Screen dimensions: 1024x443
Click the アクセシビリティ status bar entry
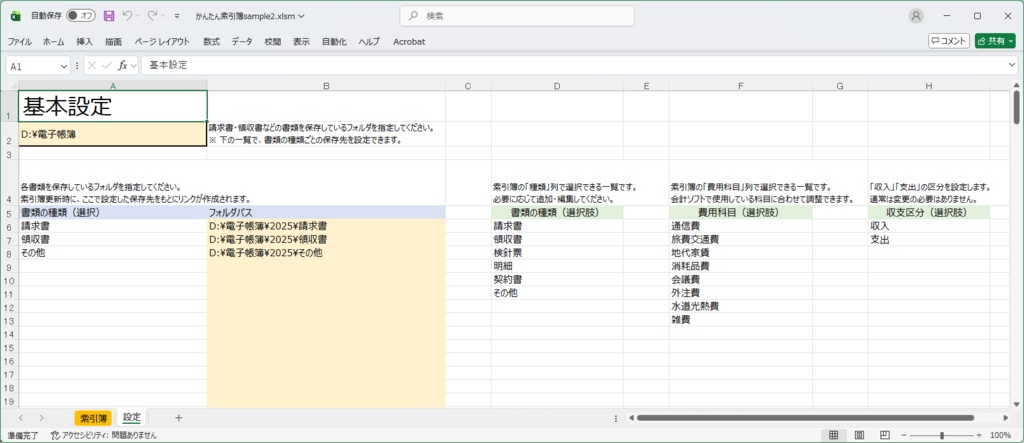[x=103, y=435]
